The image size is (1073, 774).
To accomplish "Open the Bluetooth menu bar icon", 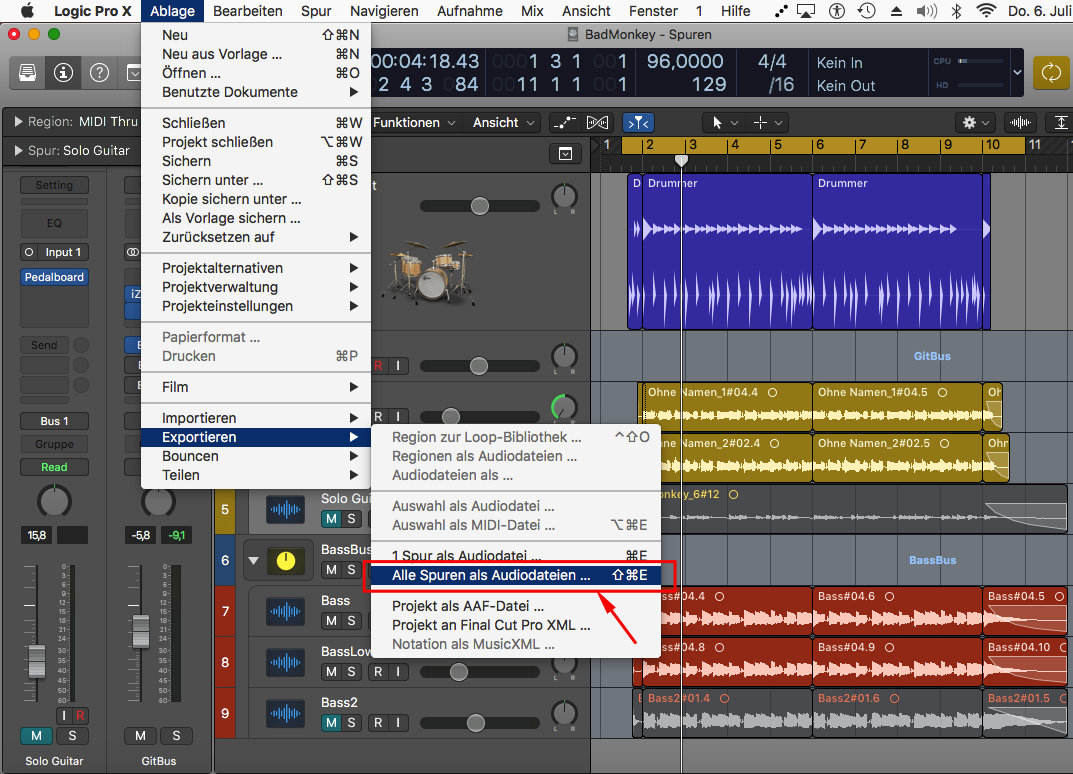I will point(957,11).
